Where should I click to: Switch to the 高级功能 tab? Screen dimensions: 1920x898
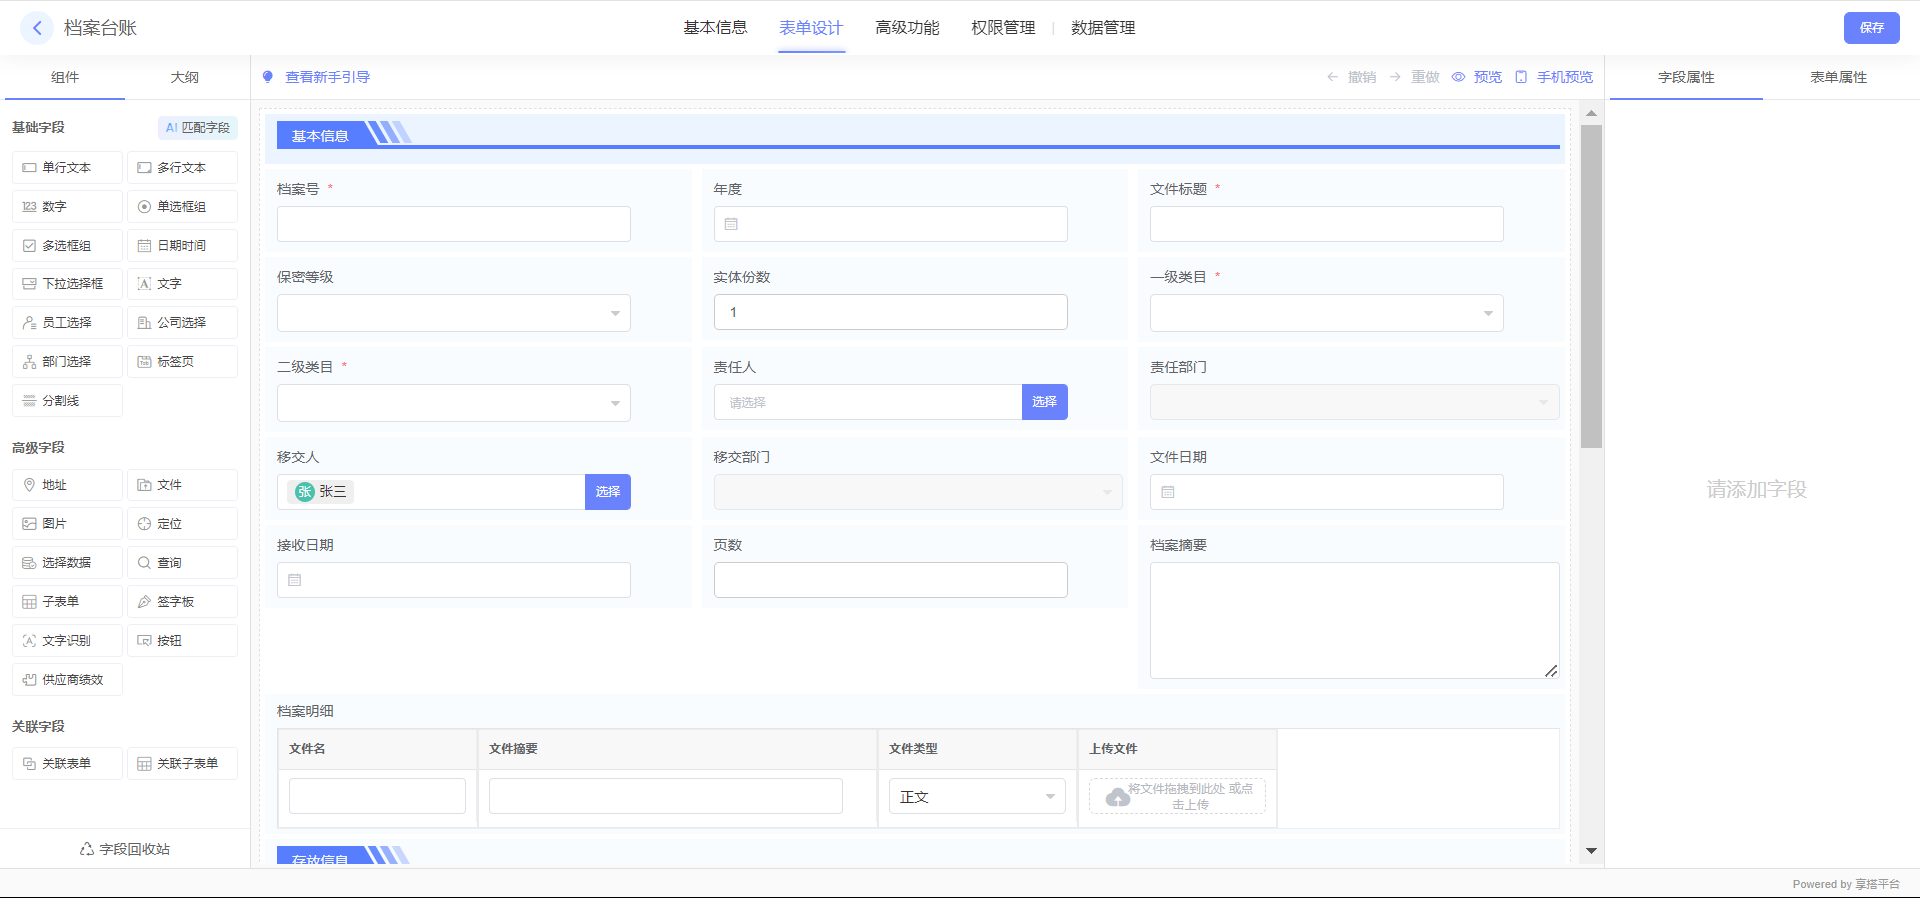pos(906,28)
